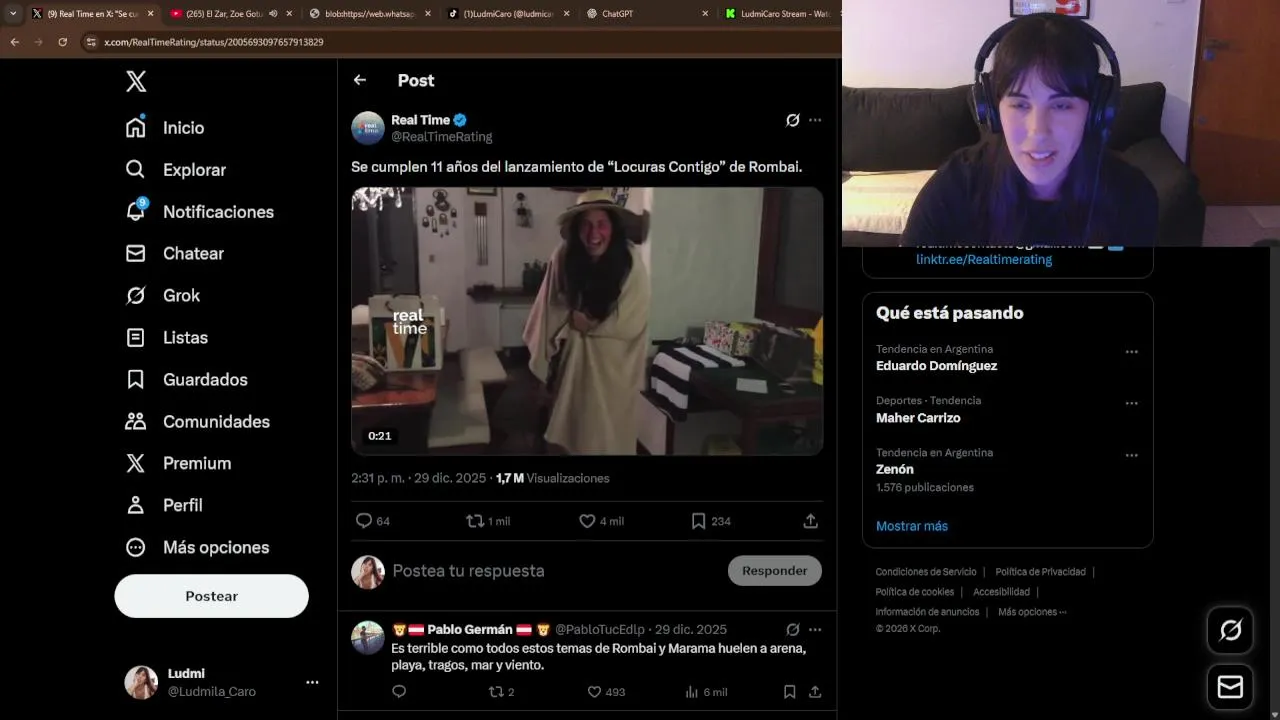Open three-dot menu on Real Time post

pos(815,120)
